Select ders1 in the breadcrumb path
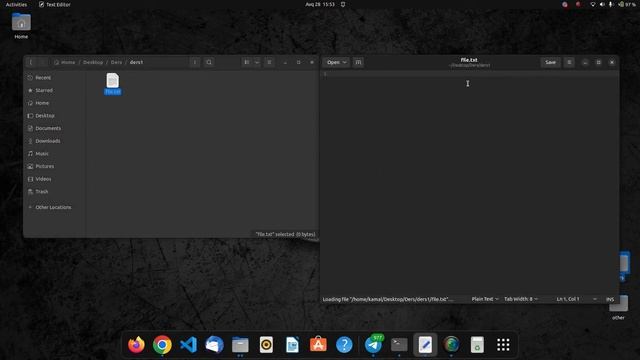Viewport: 640px width, 360px height. tap(136, 62)
